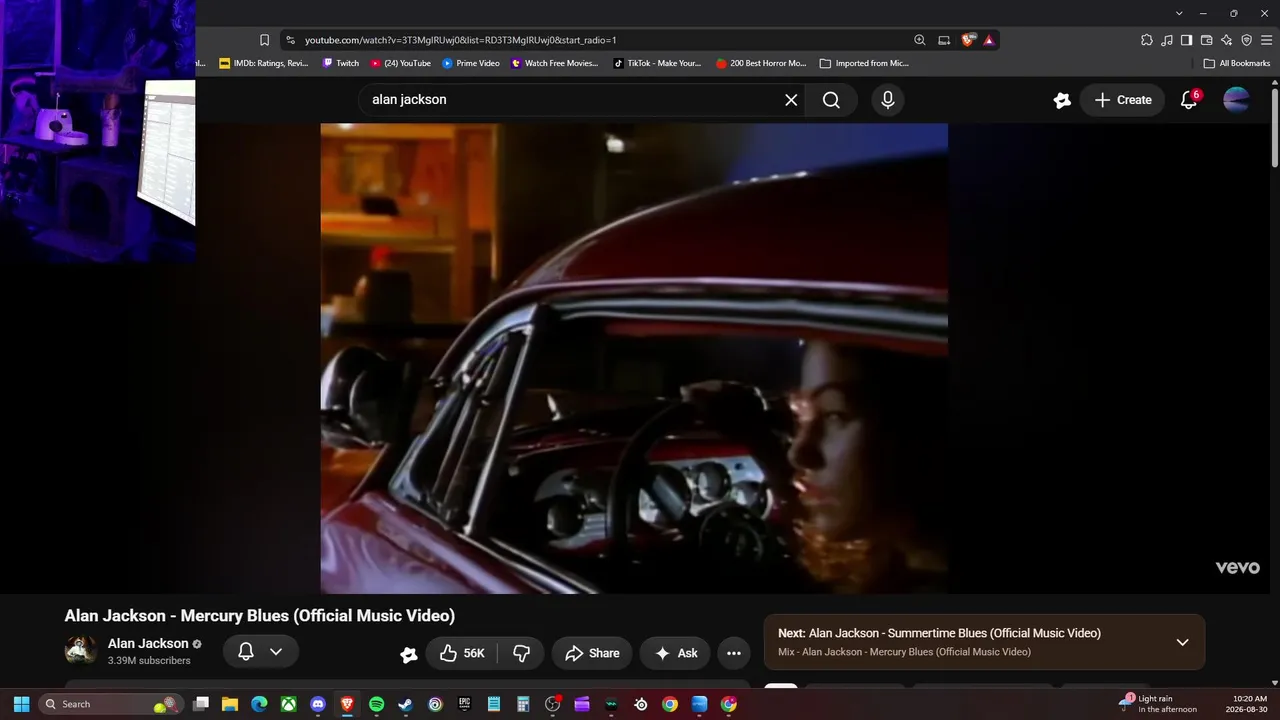
Task: Expand the subscription options chevron
Action: (276, 652)
